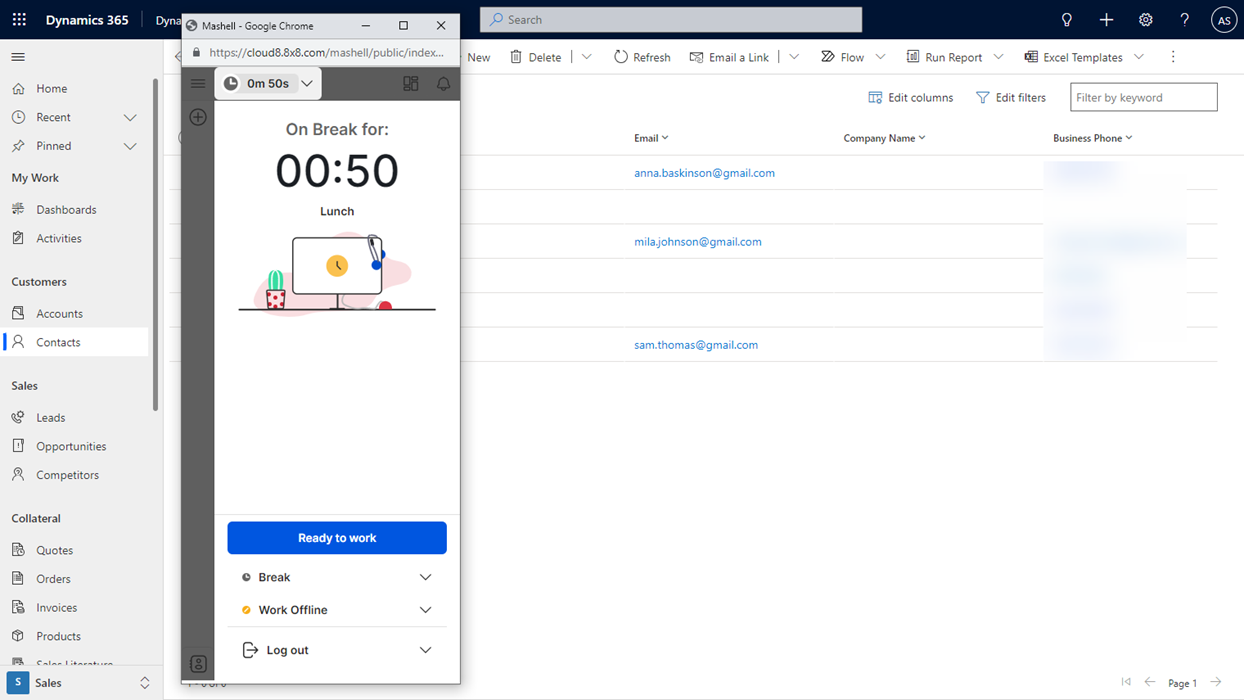Select the Edit columns icon
Screen dimensions: 1244x700
[x=874, y=96]
